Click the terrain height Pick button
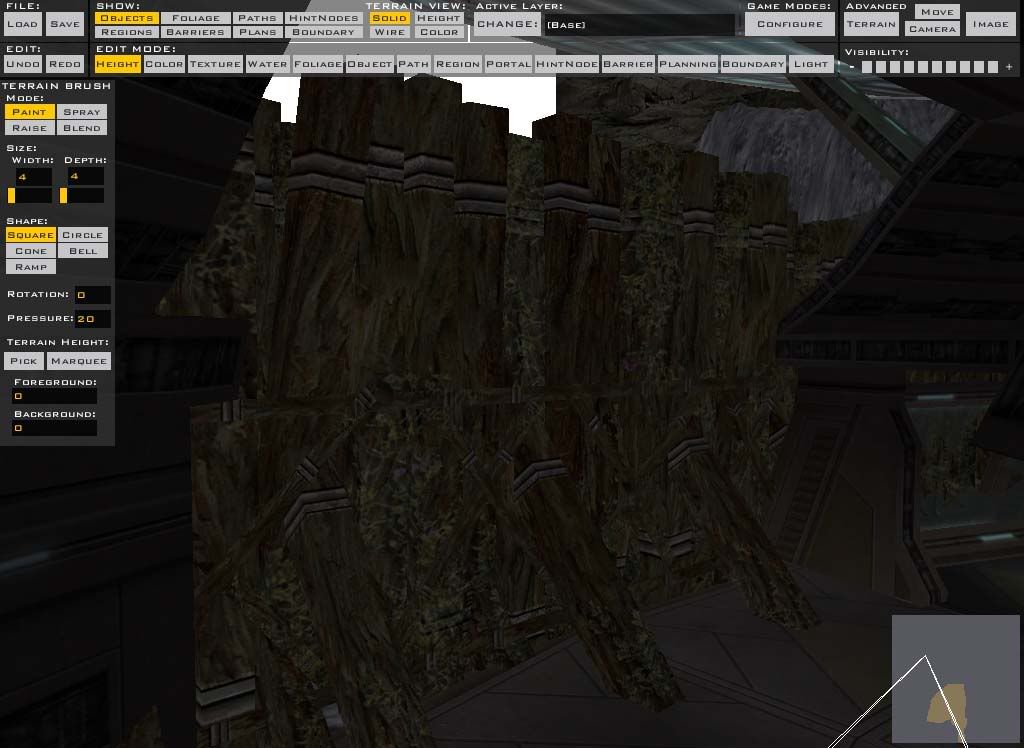1024x748 pixels. click(x=24, y=361)
